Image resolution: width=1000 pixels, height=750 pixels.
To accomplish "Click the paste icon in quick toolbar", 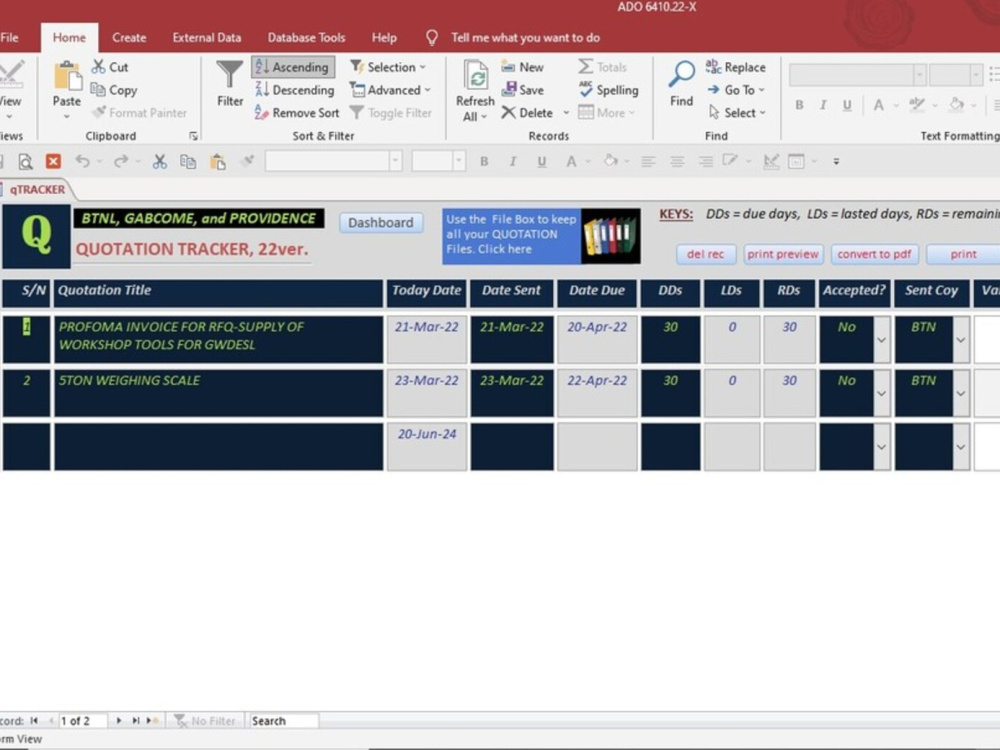I will tap(218, 161).
